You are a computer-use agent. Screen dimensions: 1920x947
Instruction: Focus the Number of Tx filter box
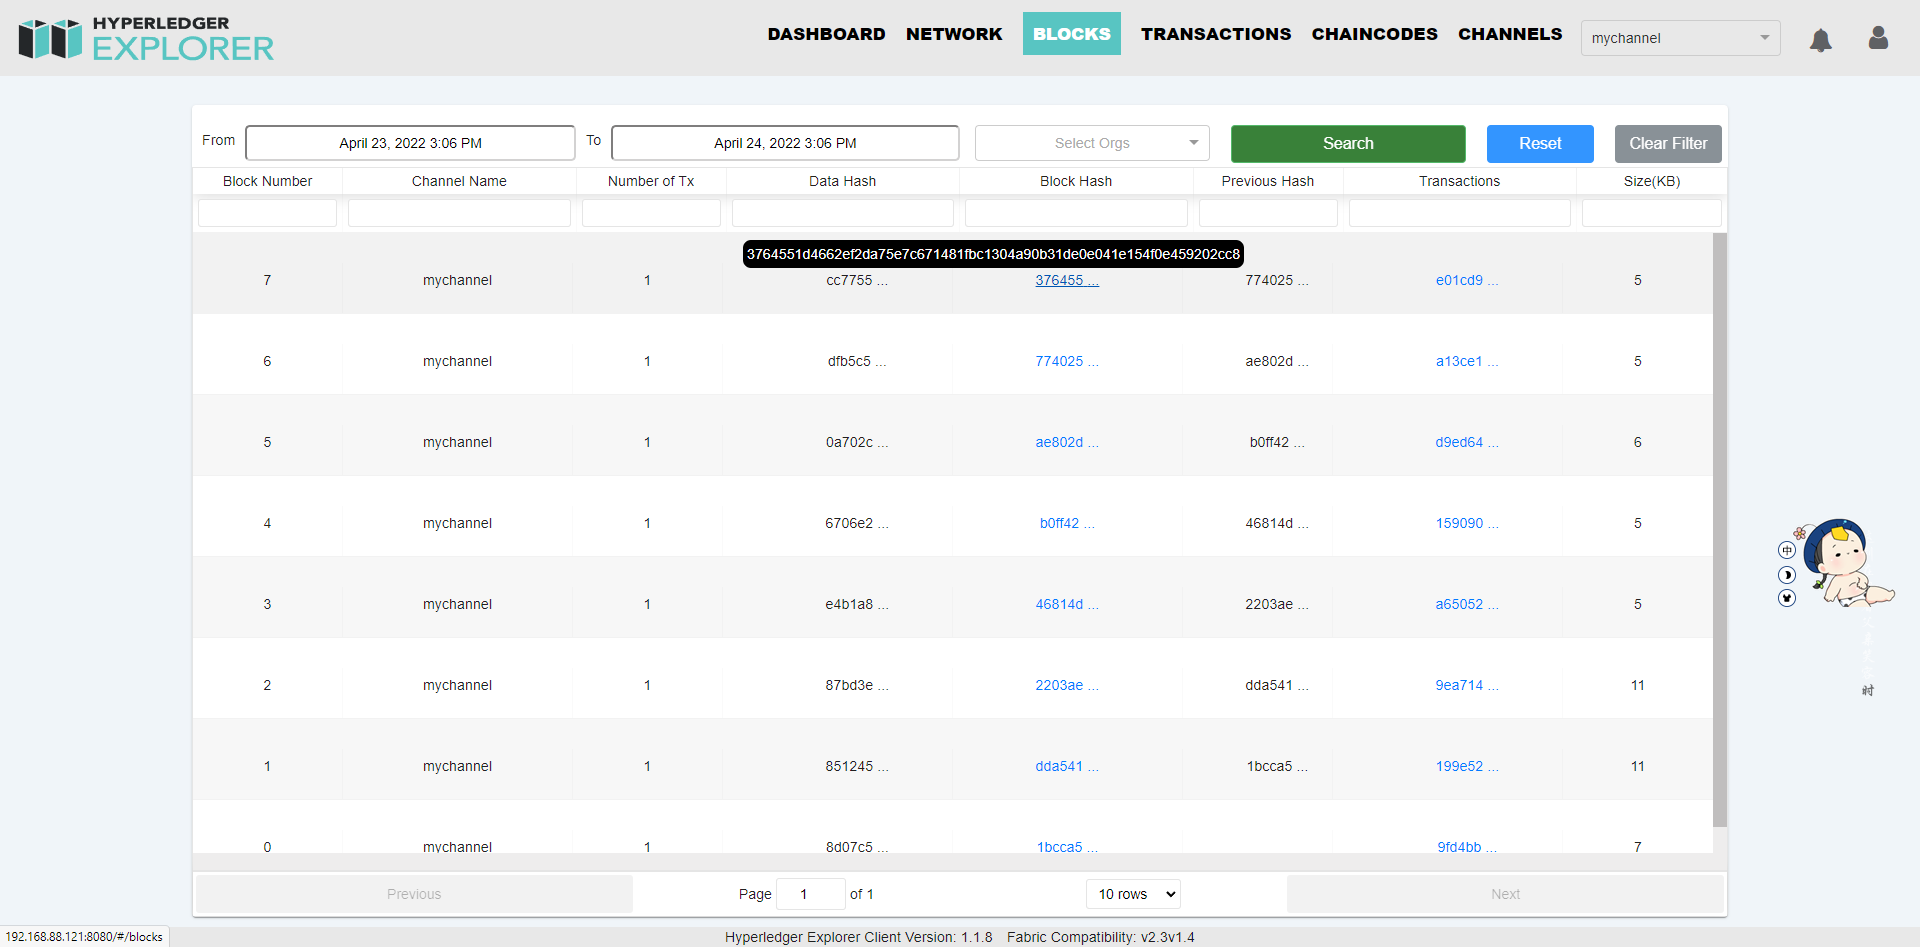pyautogui.click(x=651, y=213)
